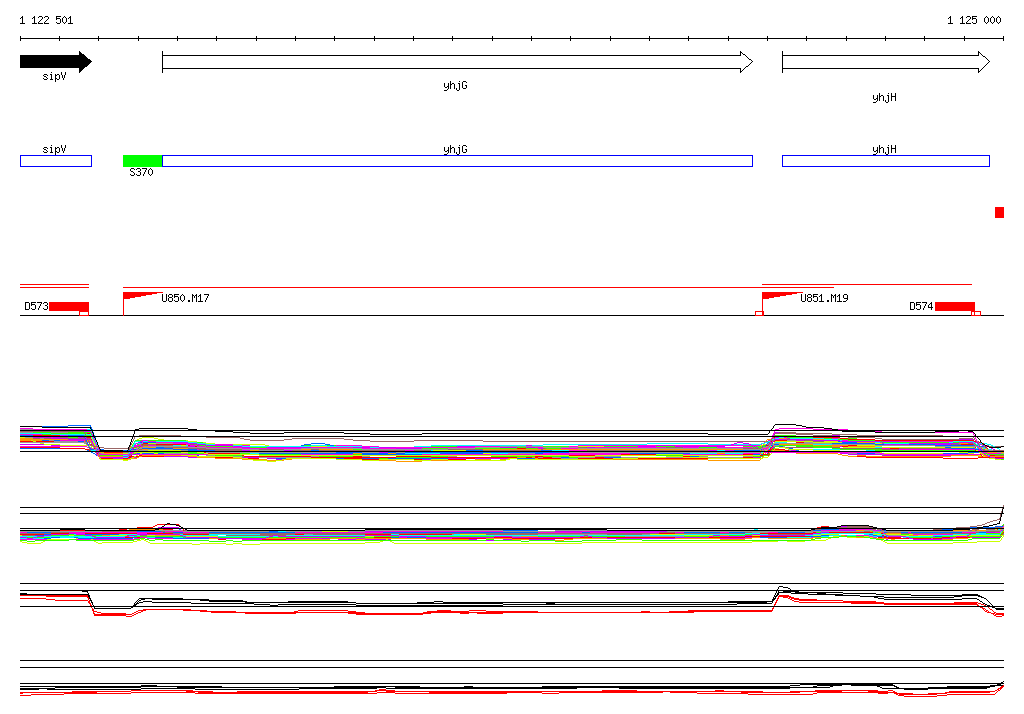
Task: Click the yhjH label under gene arrow
Action: [x=884, y=97]
